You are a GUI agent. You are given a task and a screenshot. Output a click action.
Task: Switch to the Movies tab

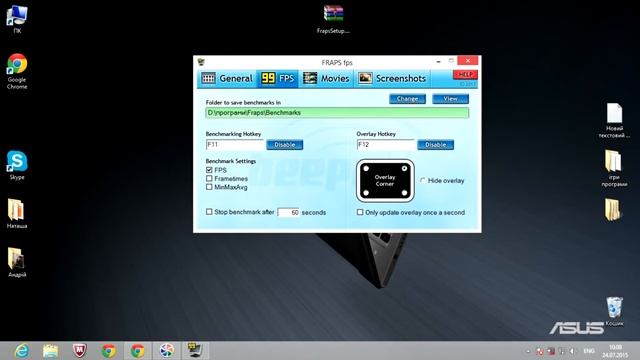326,78
